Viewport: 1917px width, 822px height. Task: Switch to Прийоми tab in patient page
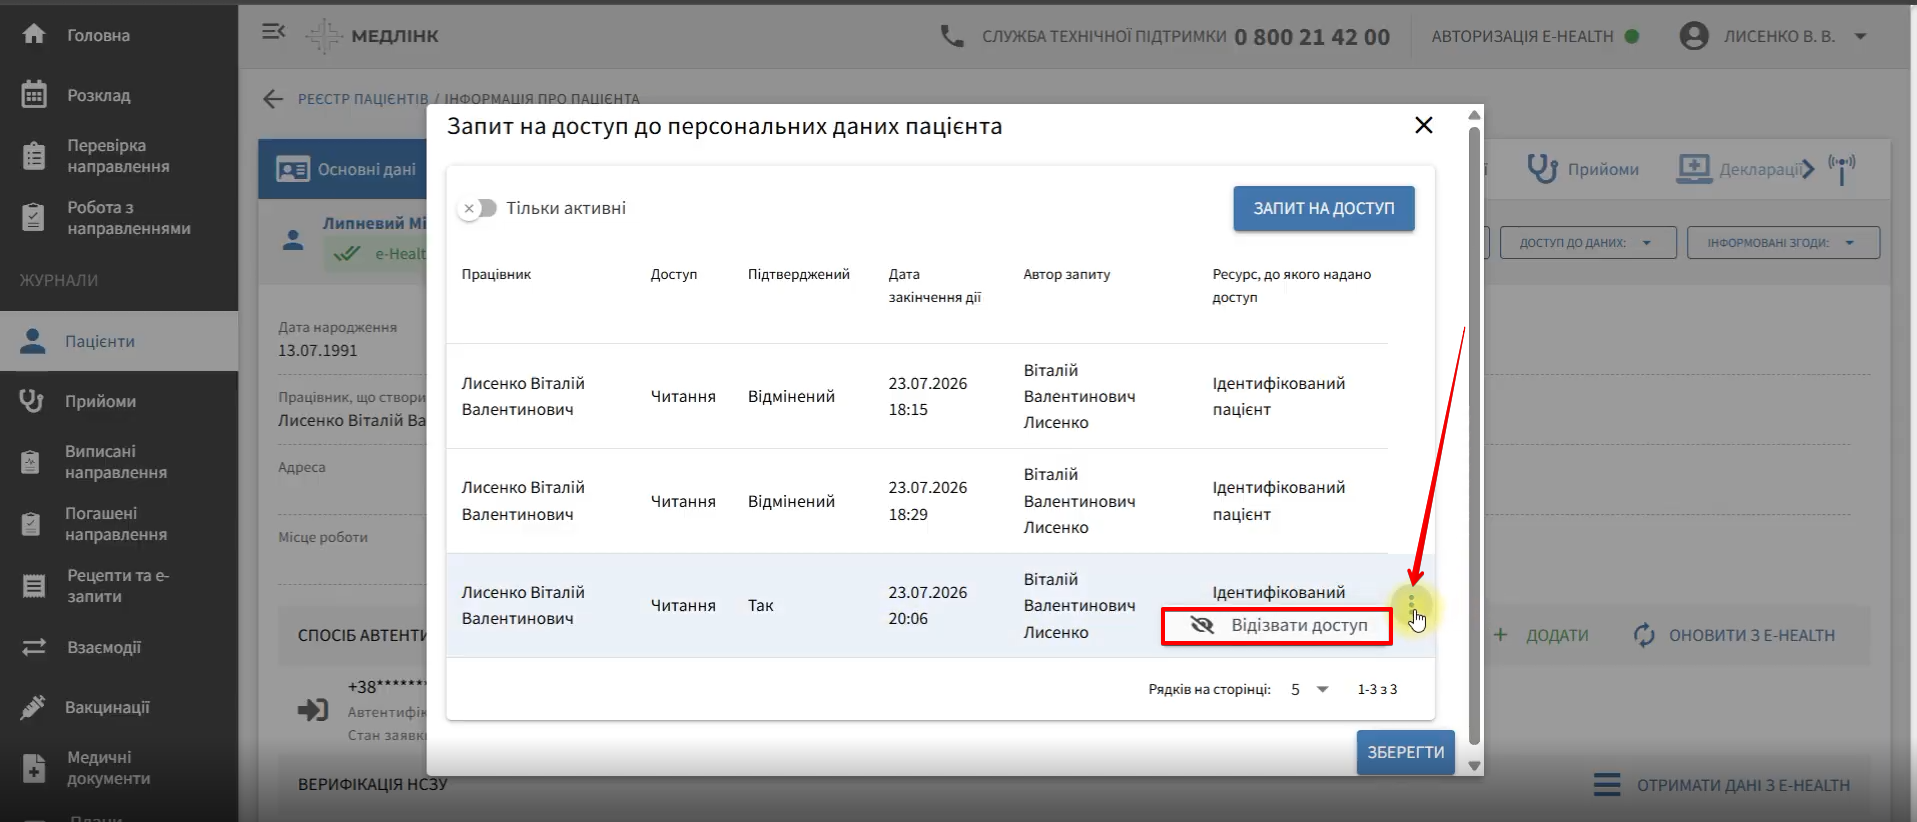tap(1583, 169)
